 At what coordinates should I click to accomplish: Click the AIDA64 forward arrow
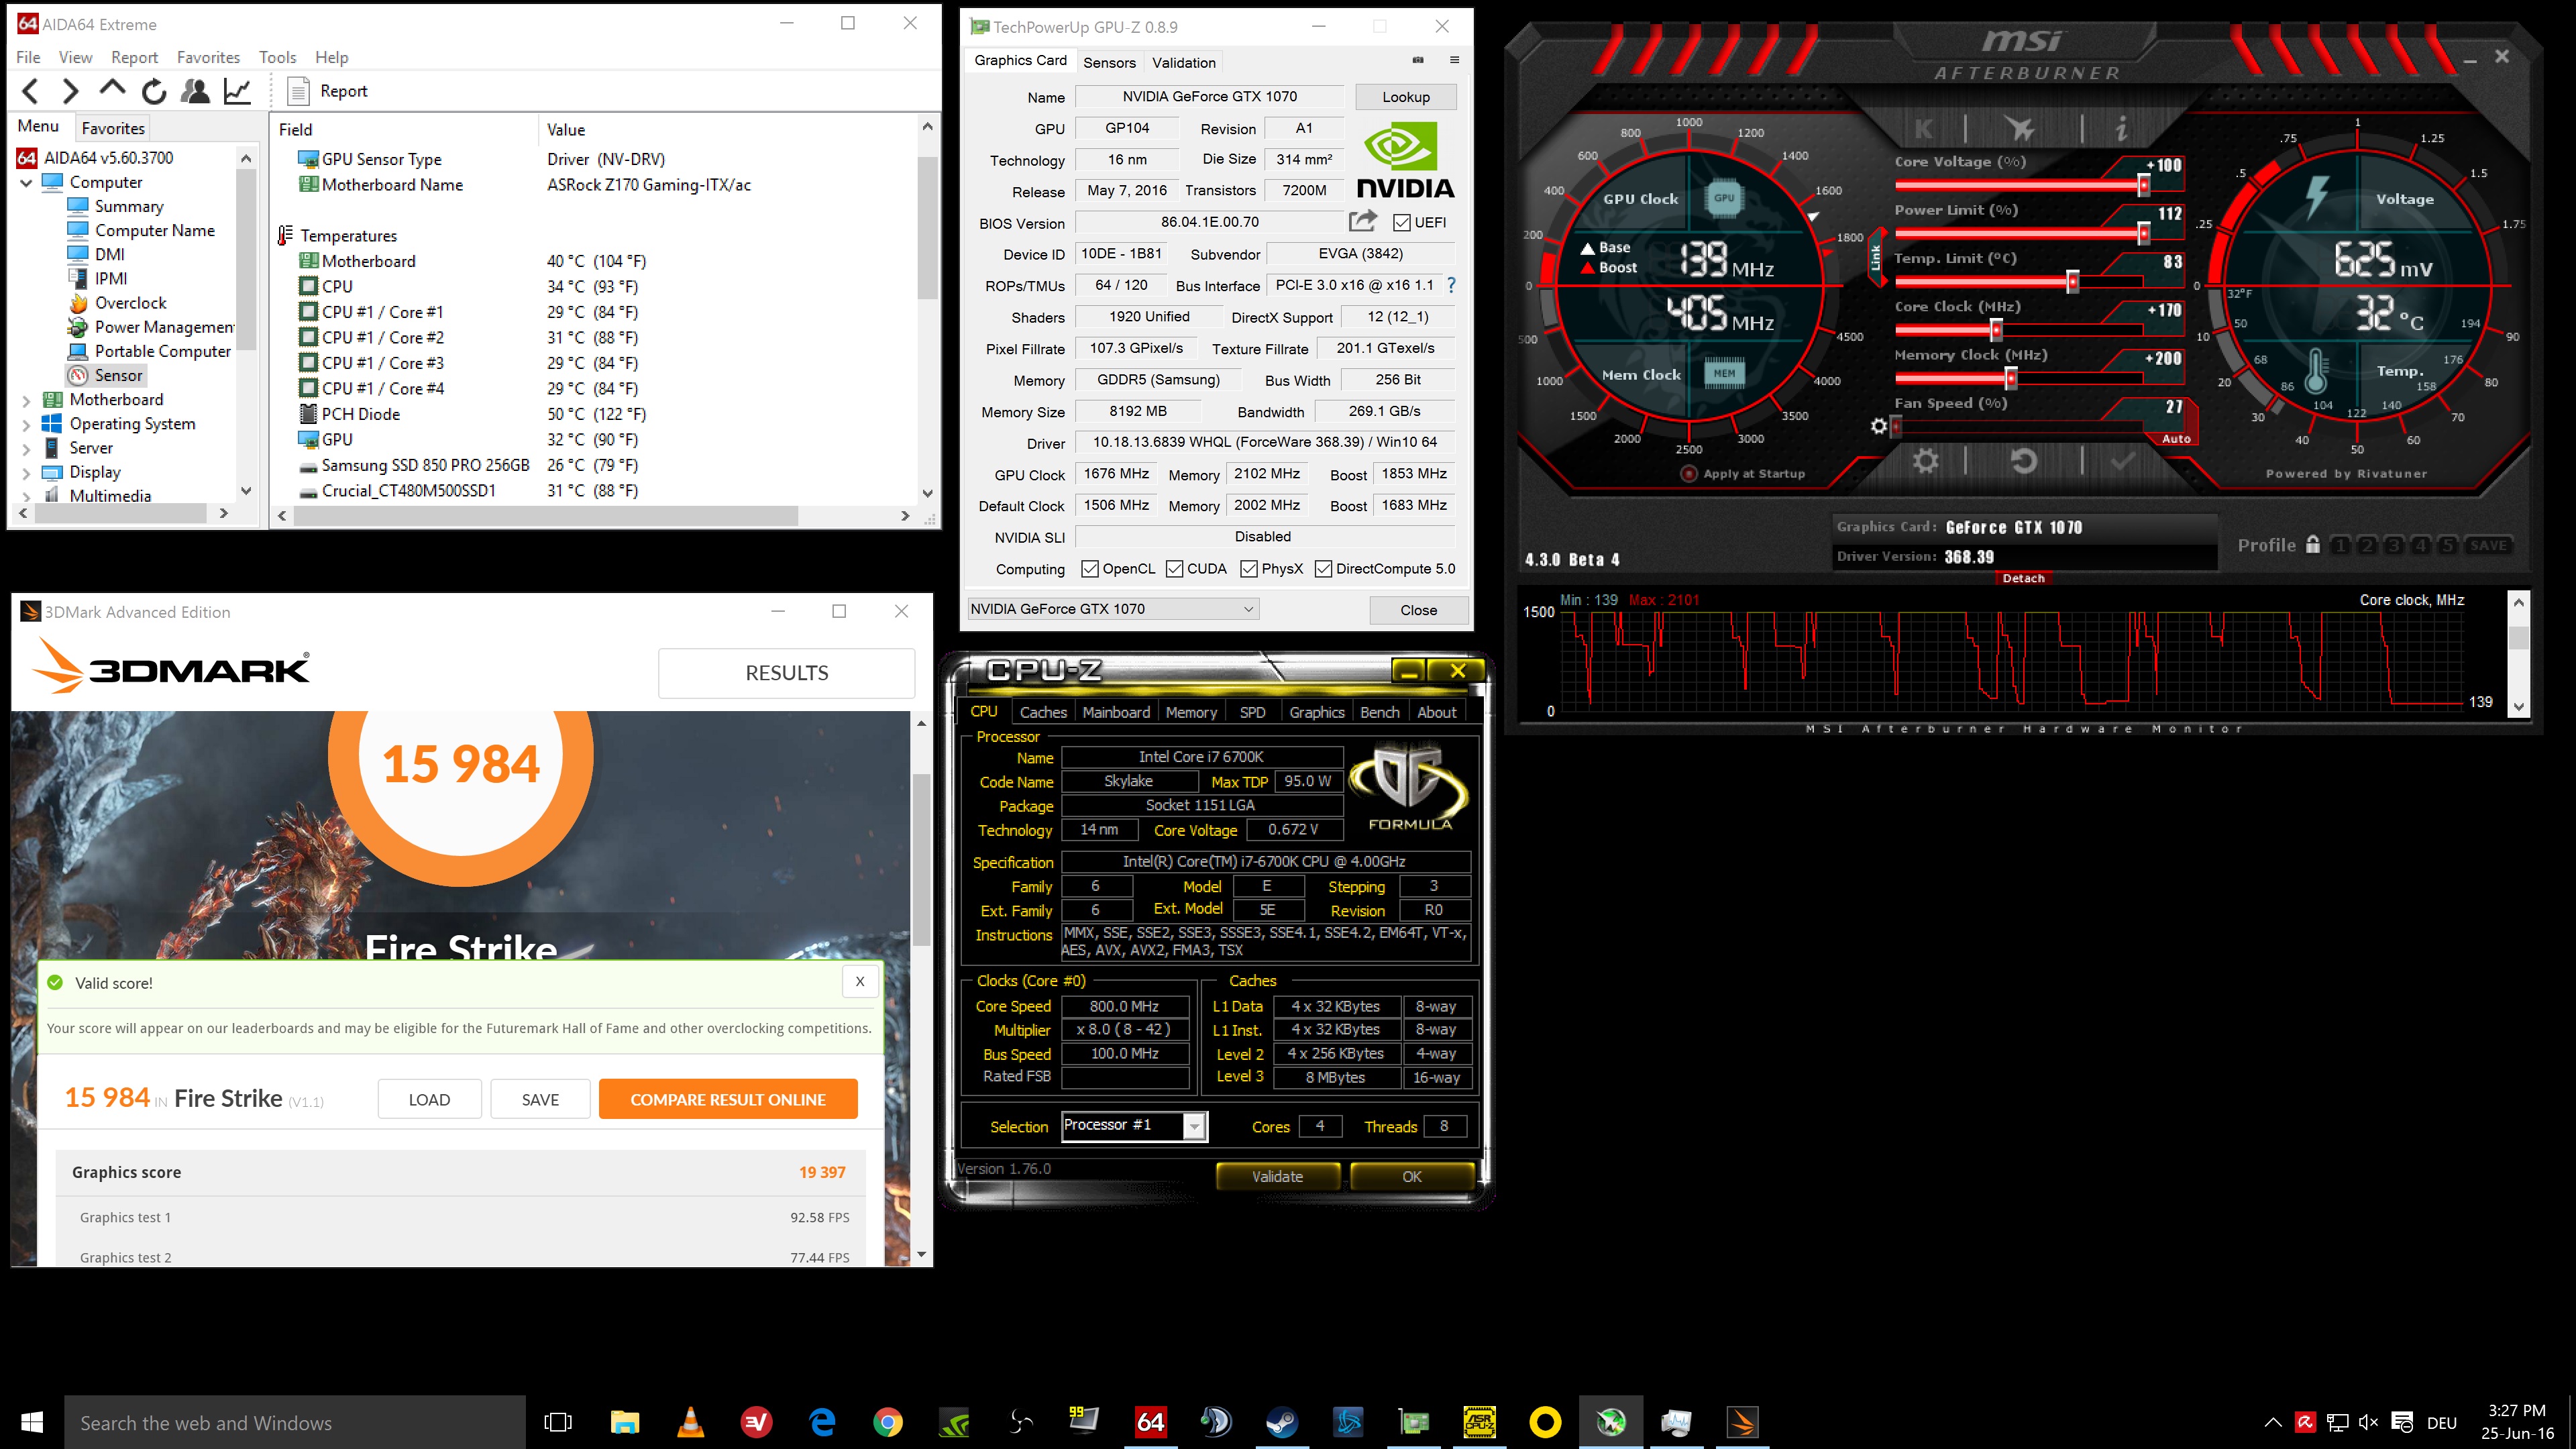click(x=70, y=92)
